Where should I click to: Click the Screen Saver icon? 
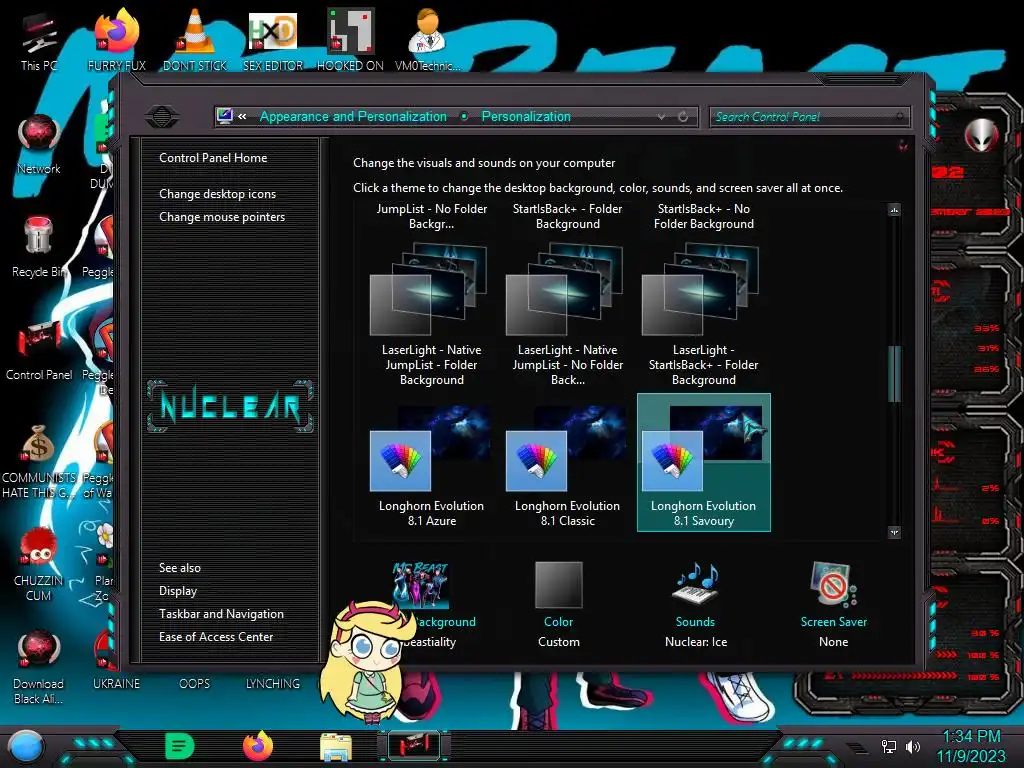pyautogui.click(x=833, y=583)
